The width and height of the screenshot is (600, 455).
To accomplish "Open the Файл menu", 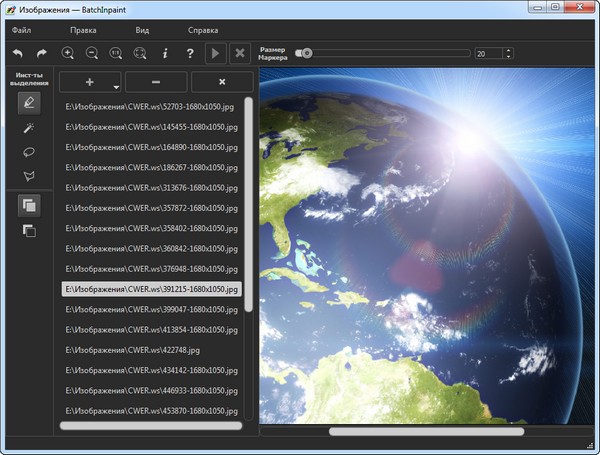I will (22, 30).
